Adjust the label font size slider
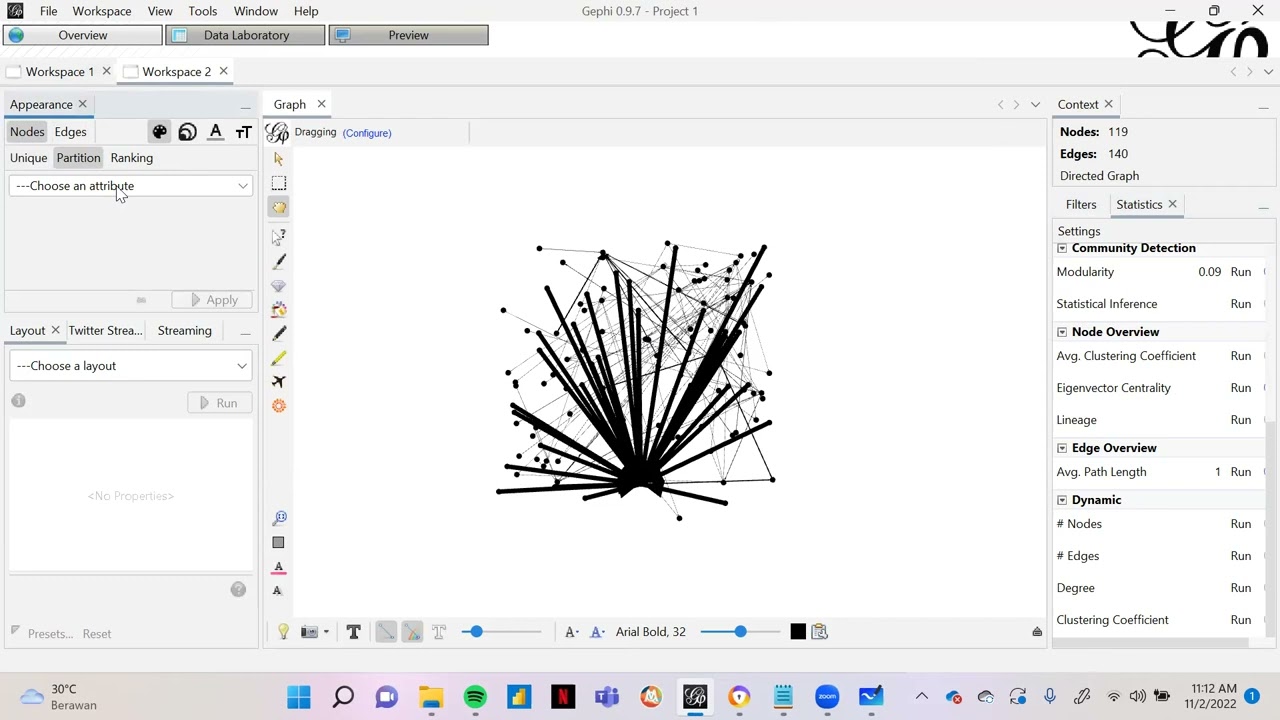1280x720 pixels. point(740,631)
